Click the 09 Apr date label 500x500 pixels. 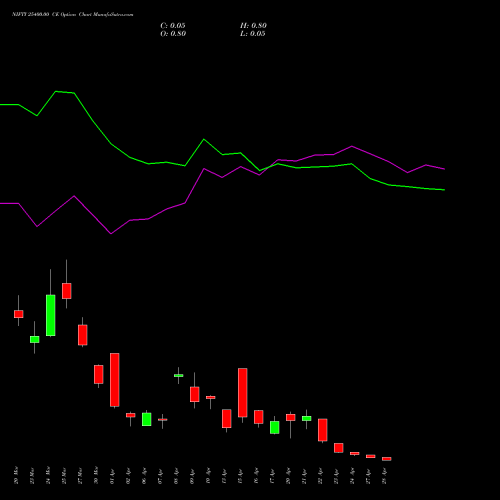point(192,475)
